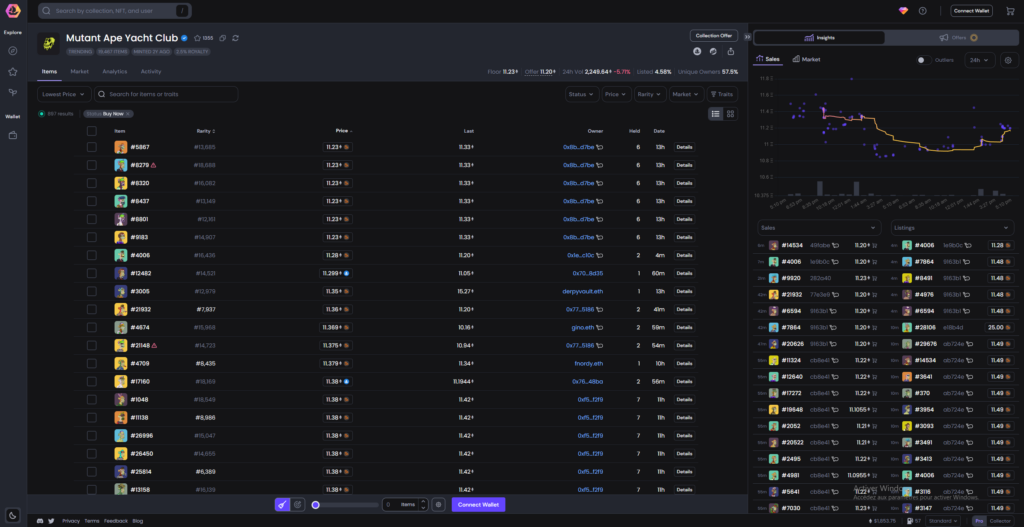Toggle dark mode moon icon

[x=13, y=514]
